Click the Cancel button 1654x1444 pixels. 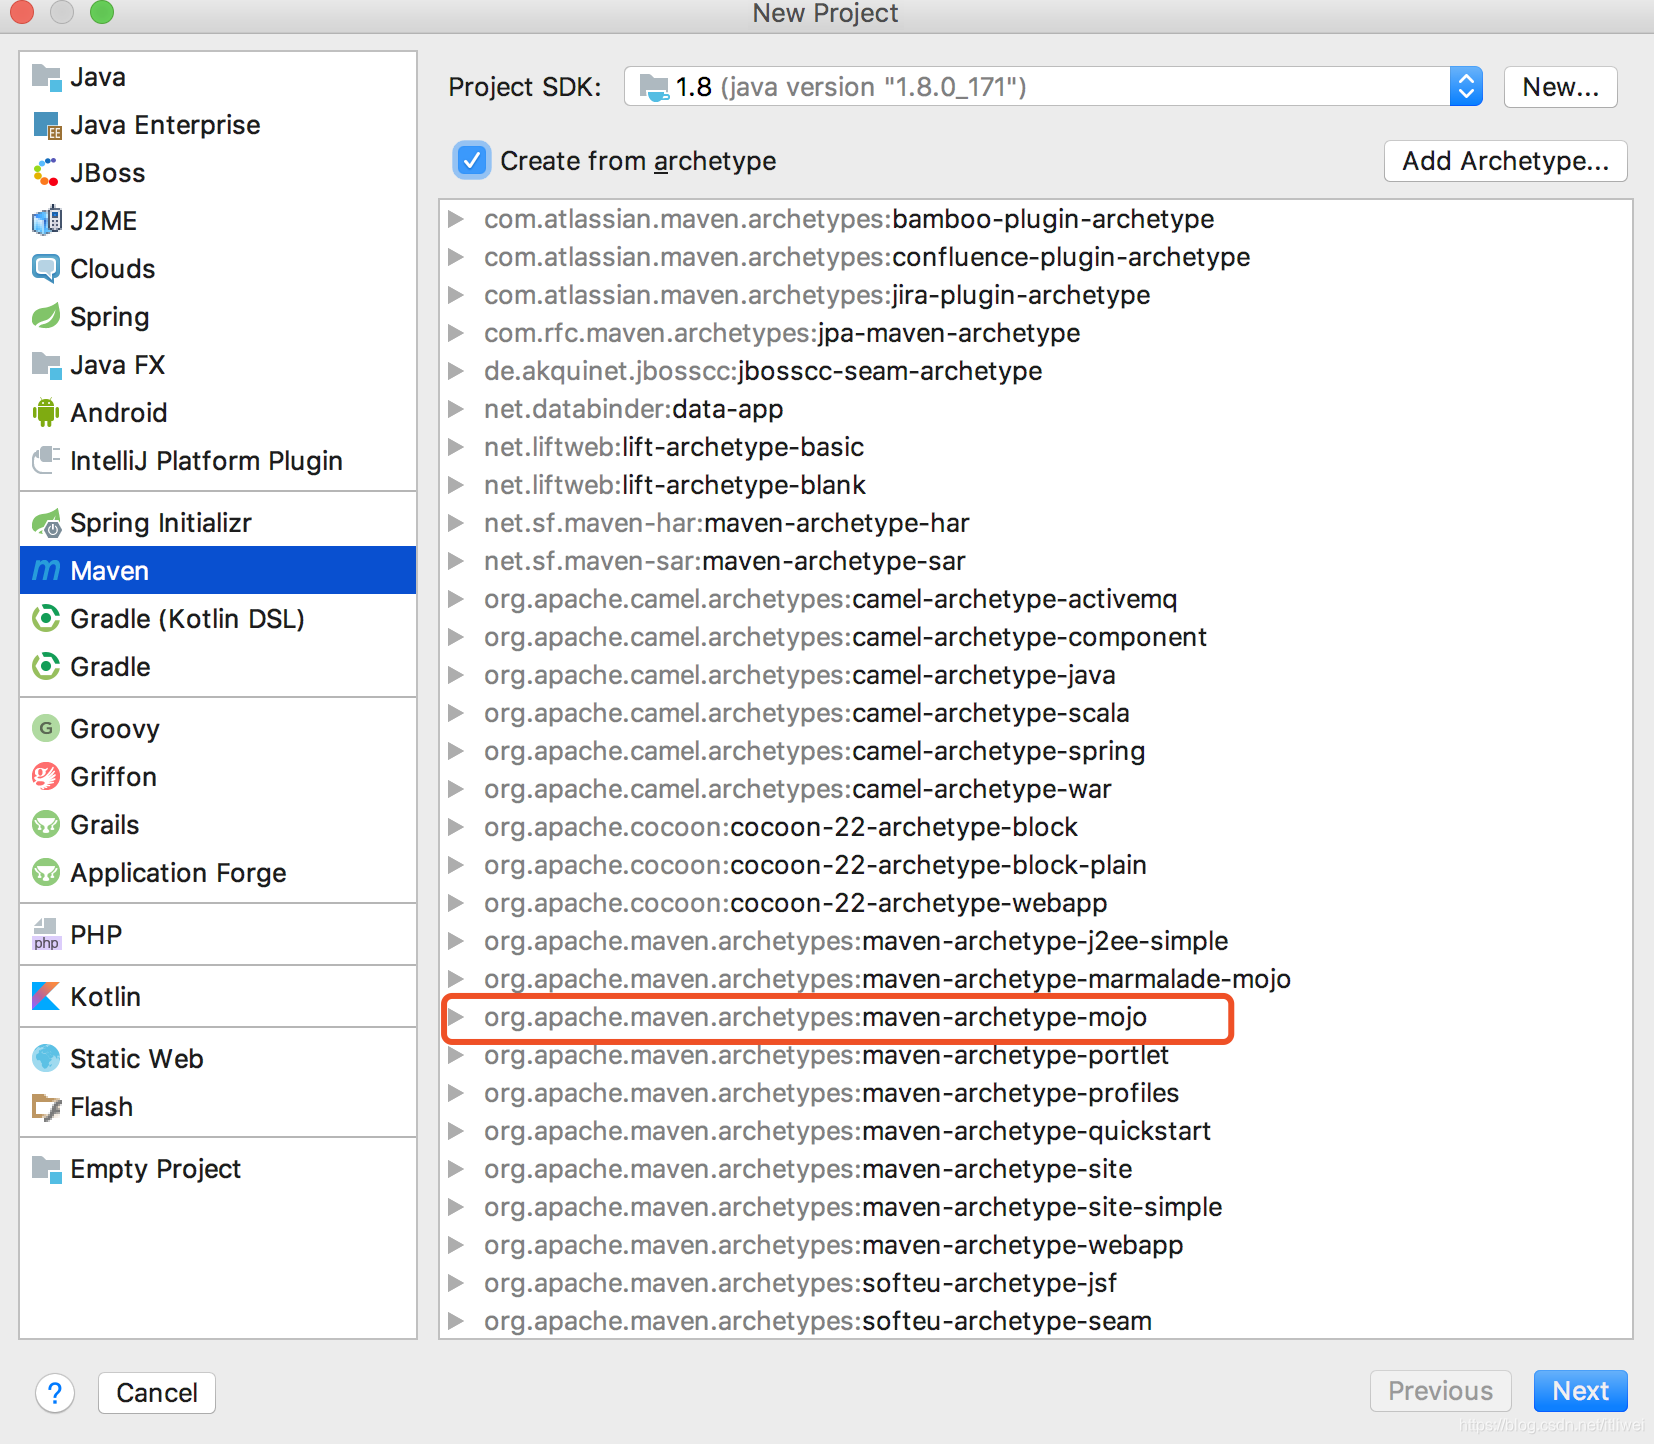[x=157, y=1393]
